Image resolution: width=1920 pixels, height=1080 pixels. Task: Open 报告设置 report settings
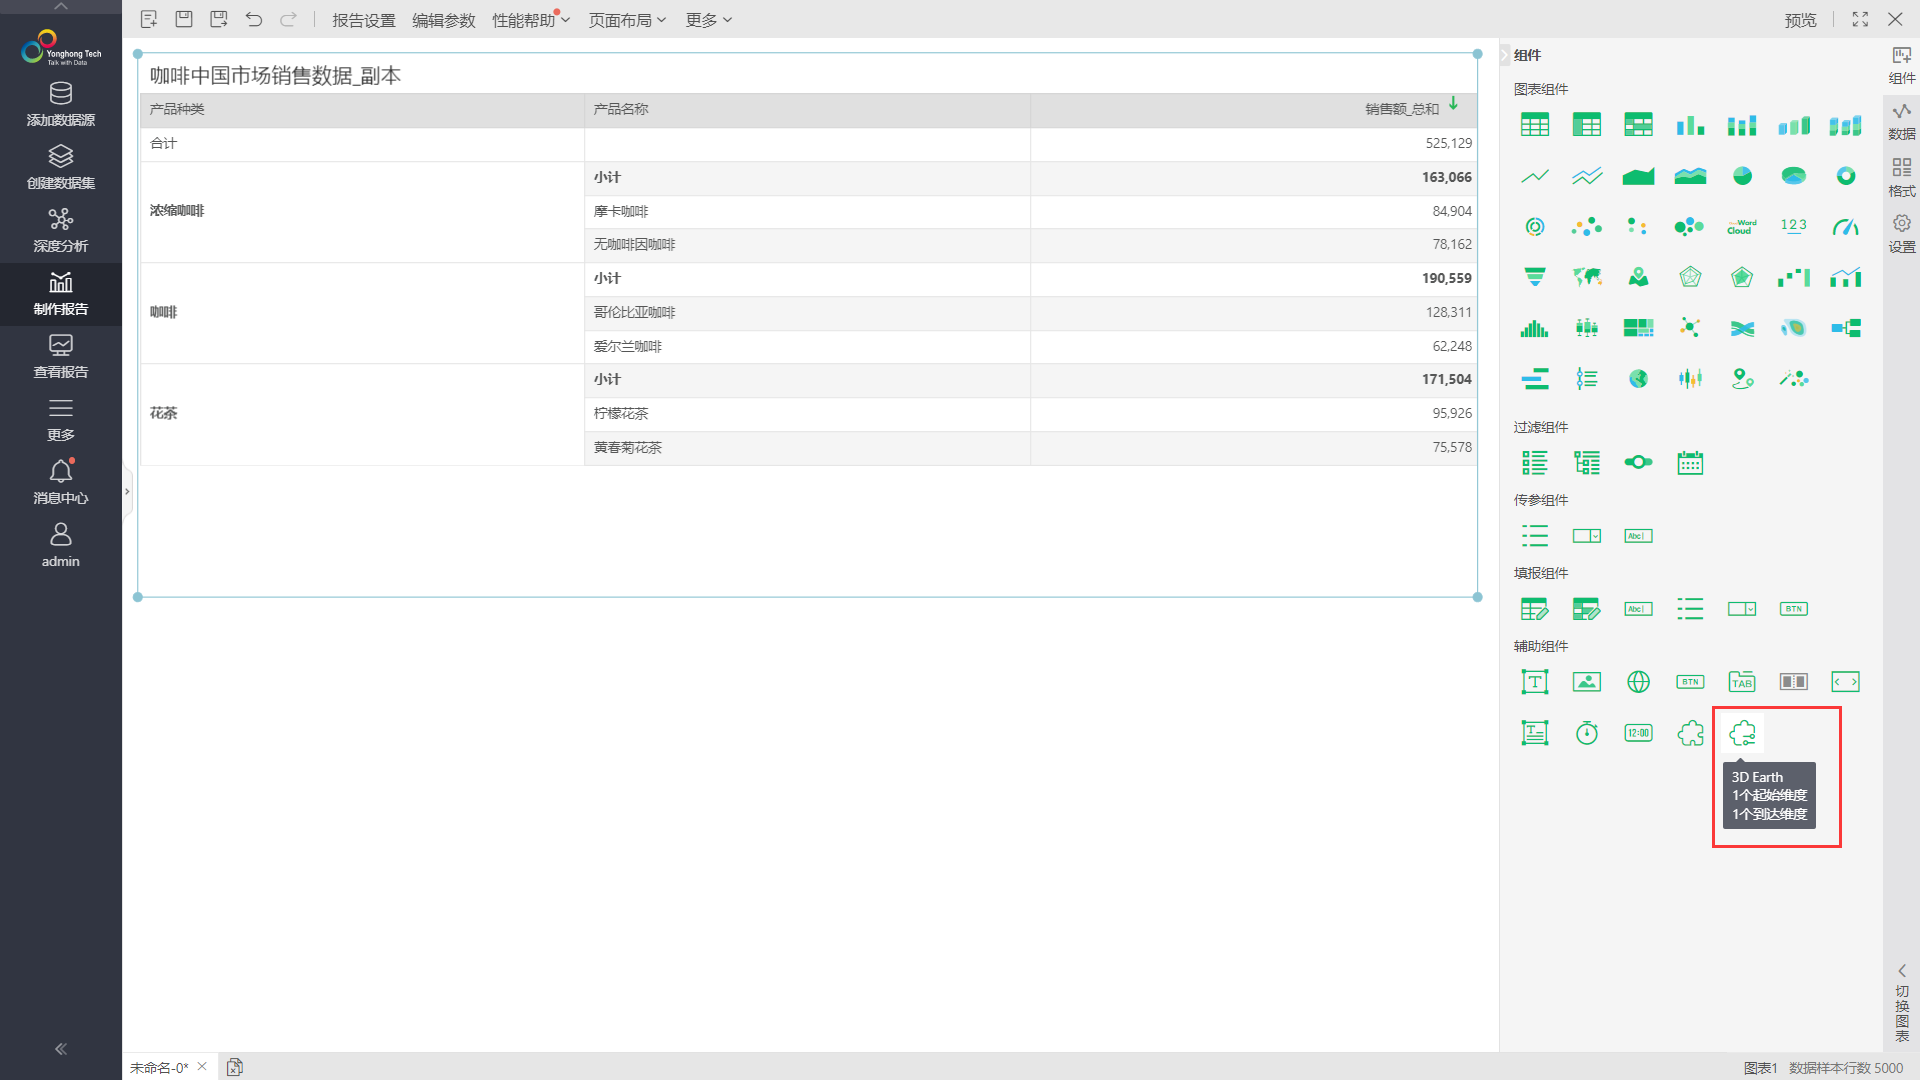pyautogui.click(x=364, y=20)
